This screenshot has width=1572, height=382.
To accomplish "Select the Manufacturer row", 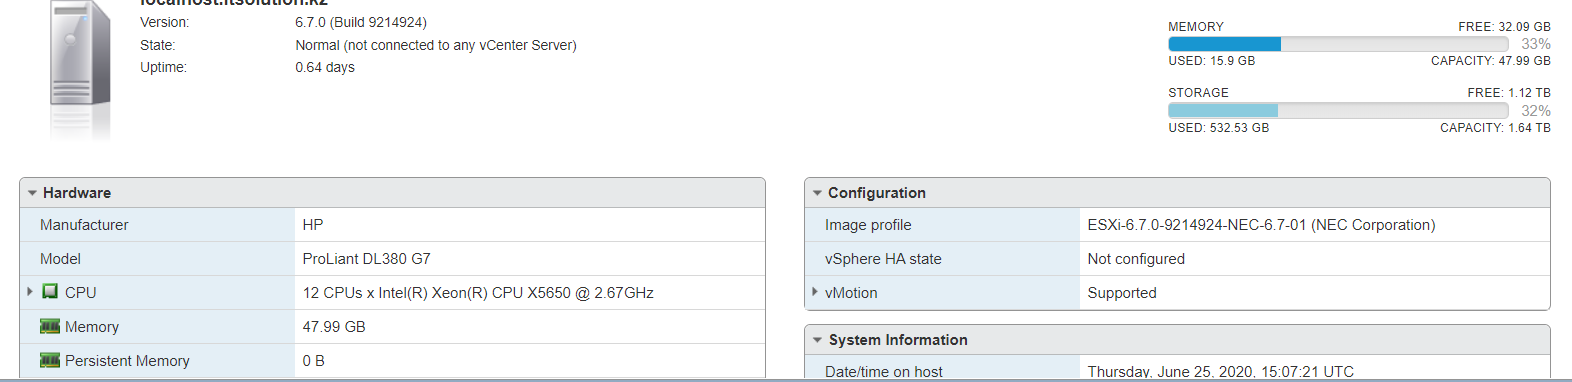I will point(392,225).
